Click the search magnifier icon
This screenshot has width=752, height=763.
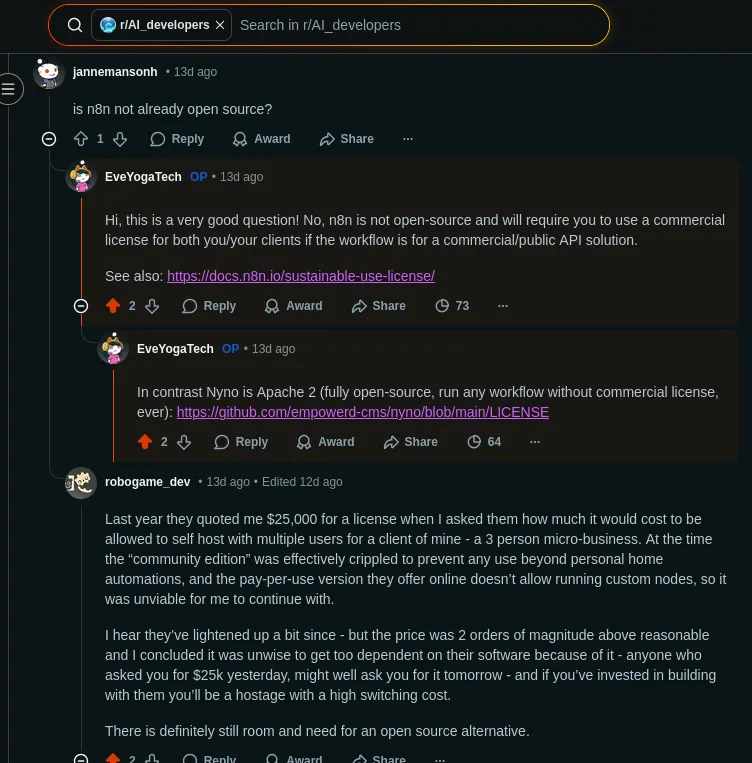pyautogui.click(x=75, y=25)
